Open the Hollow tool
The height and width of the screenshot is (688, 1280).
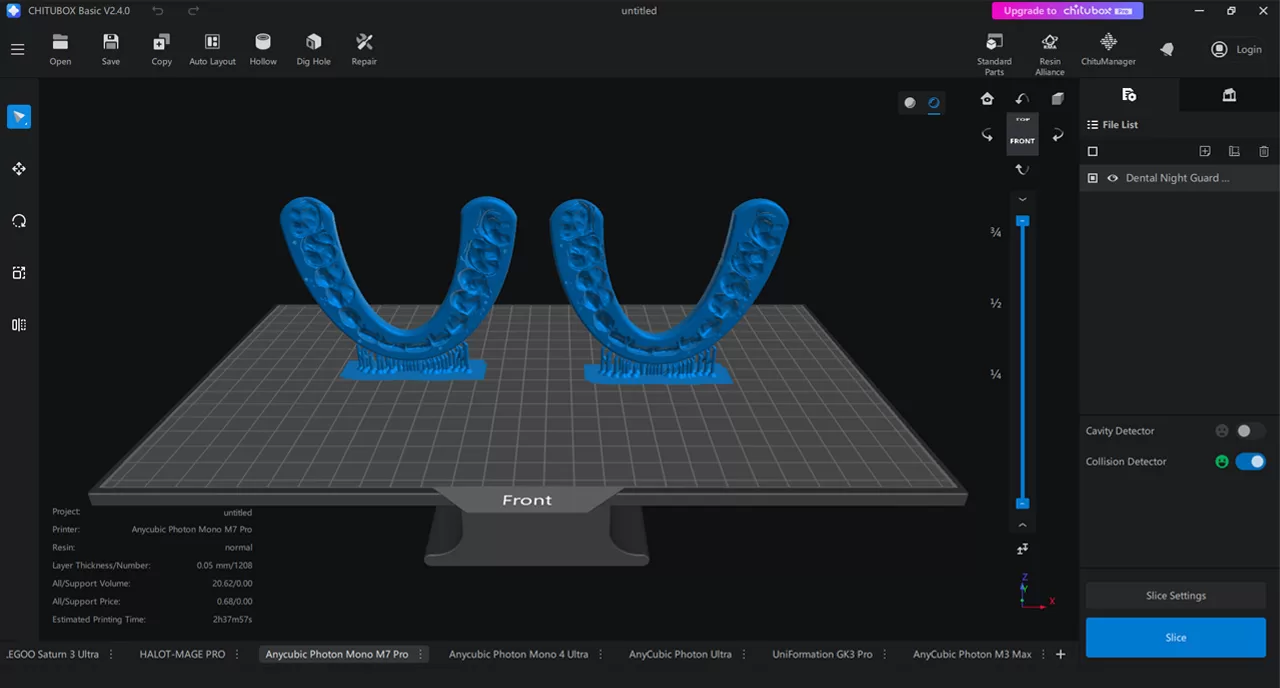263,49
